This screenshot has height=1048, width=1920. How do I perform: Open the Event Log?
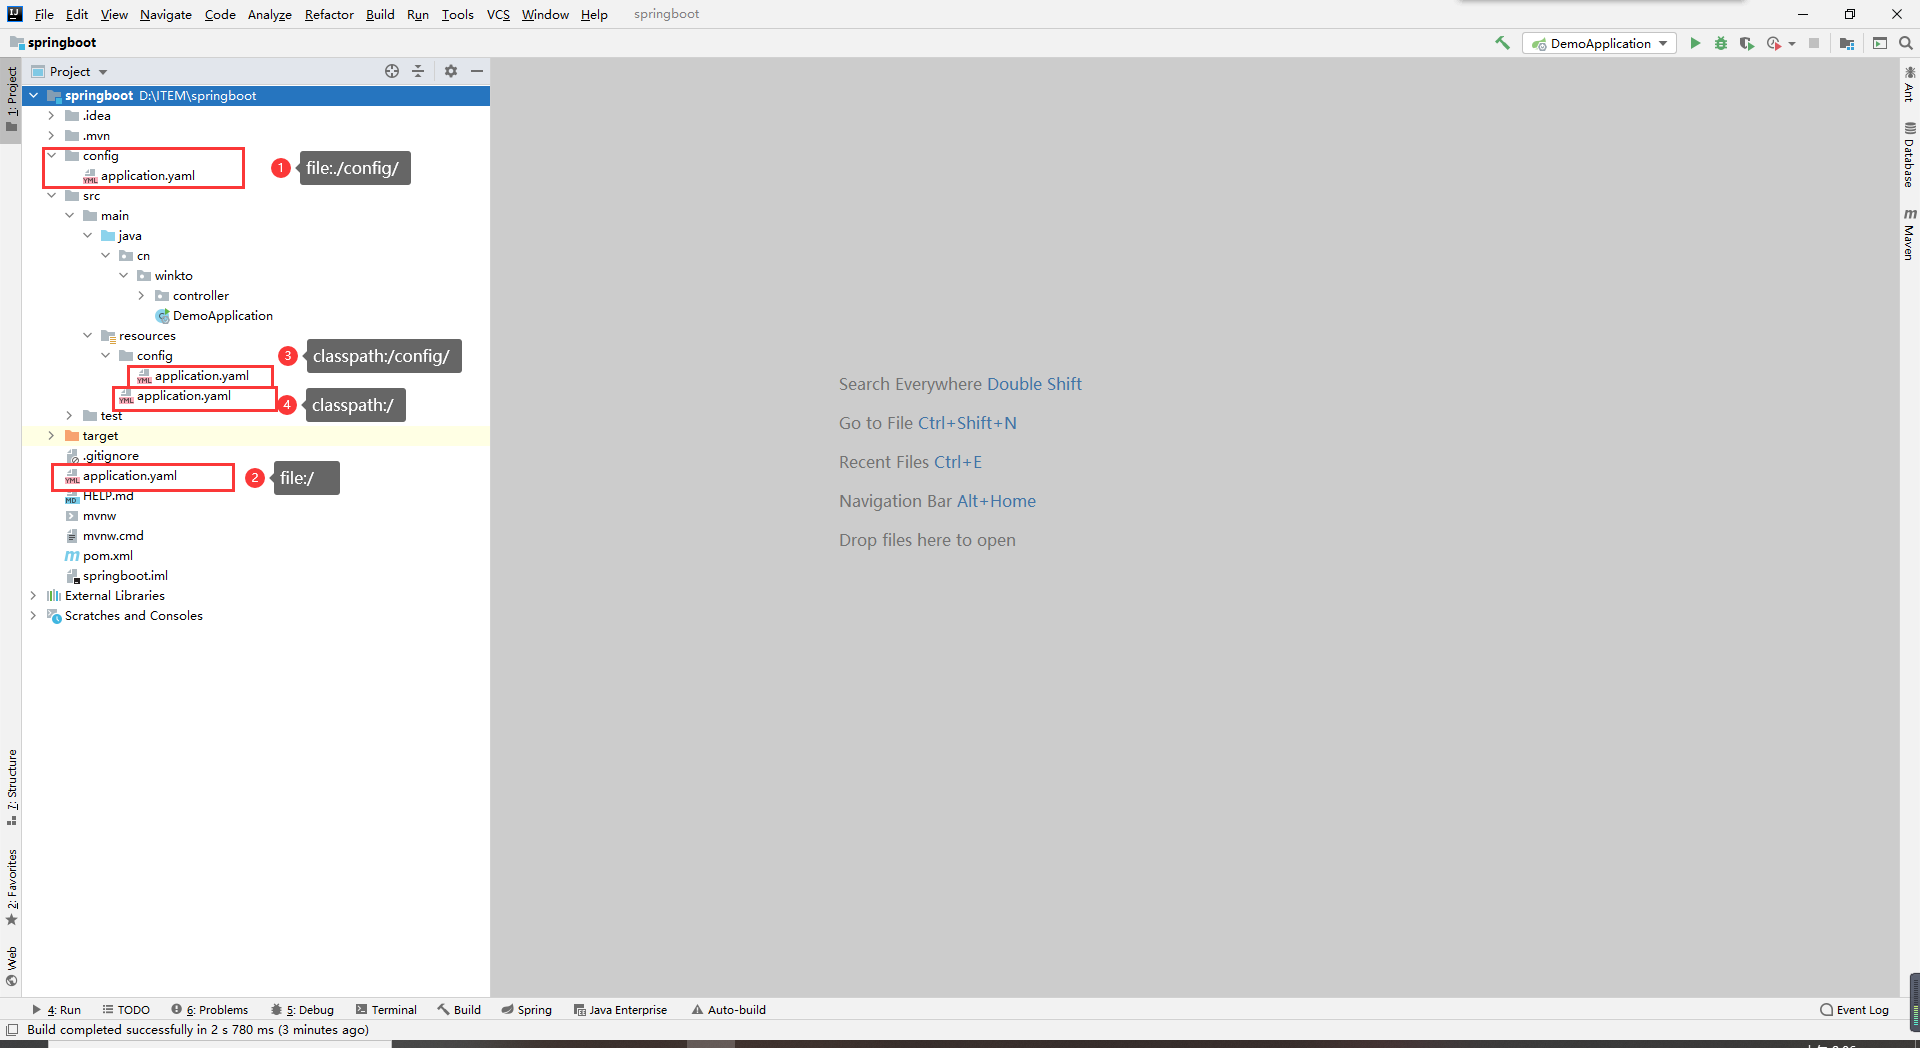coord(1855,1010)
